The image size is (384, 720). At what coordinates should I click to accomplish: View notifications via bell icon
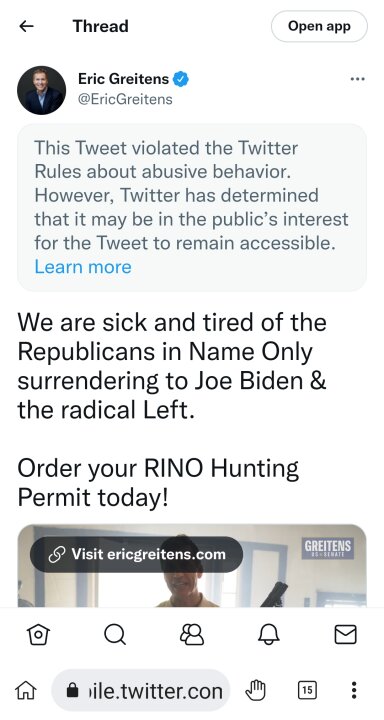[x=269, y=635]
